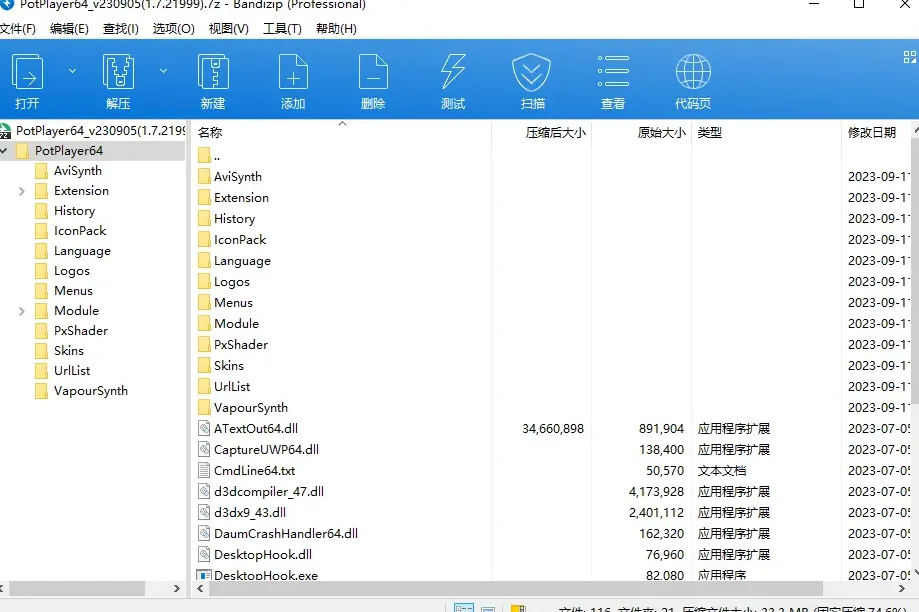Sort by the 原始大小 column header

[642, 132]
